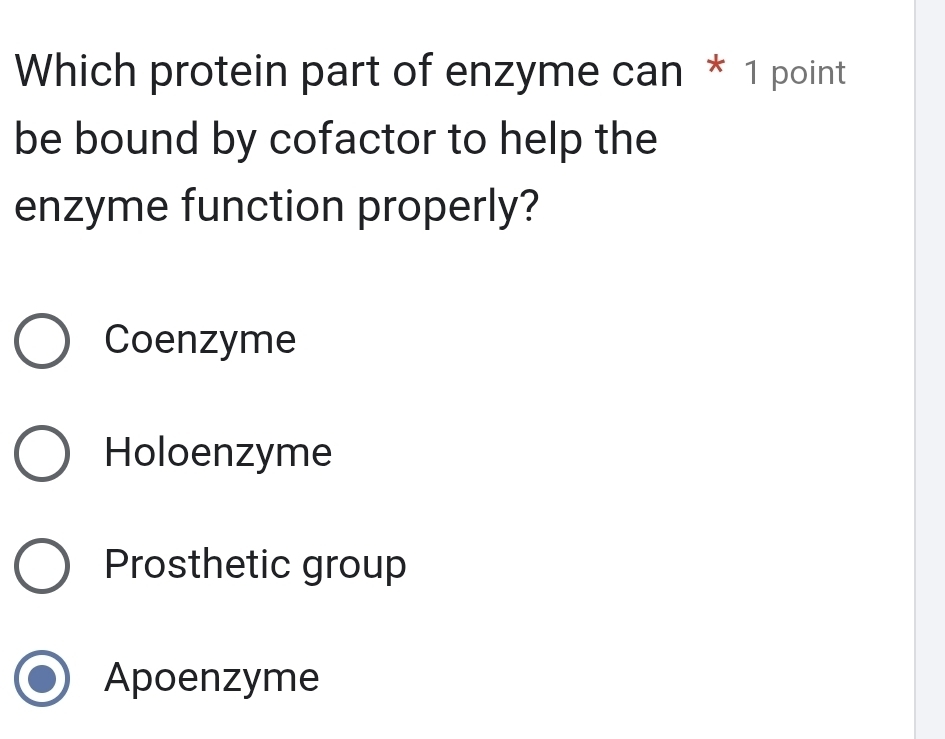Image resolution: width=945 pixels, height=739 pixels.
Task: Click the vertical scrollbar on the right
Action: (932, 370)
